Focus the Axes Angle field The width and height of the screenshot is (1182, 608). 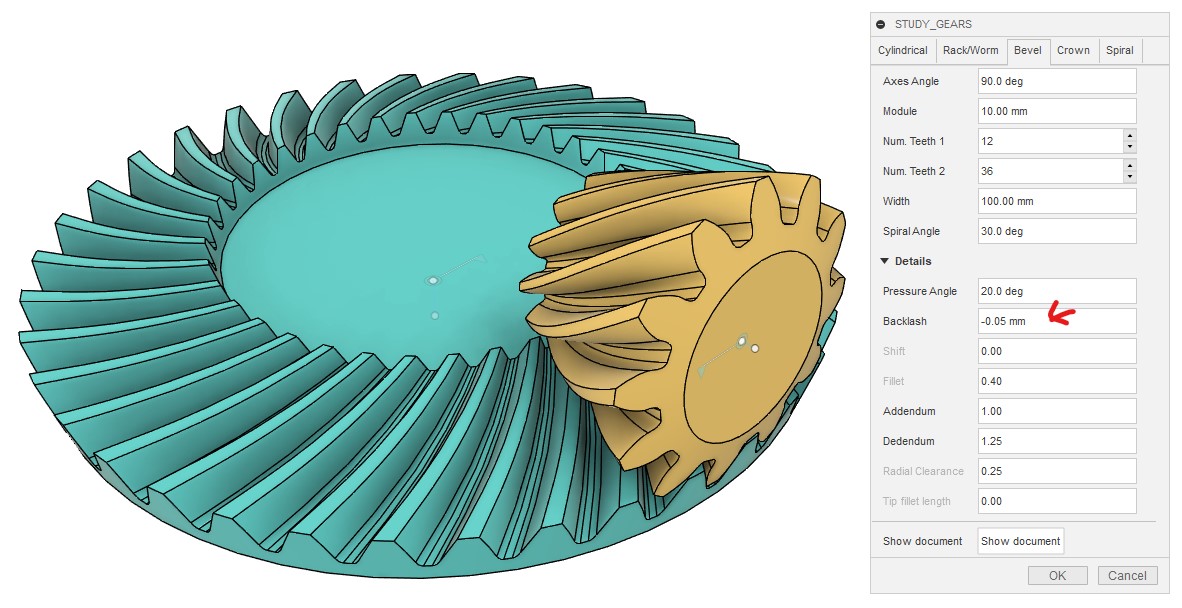(1056, 81)
